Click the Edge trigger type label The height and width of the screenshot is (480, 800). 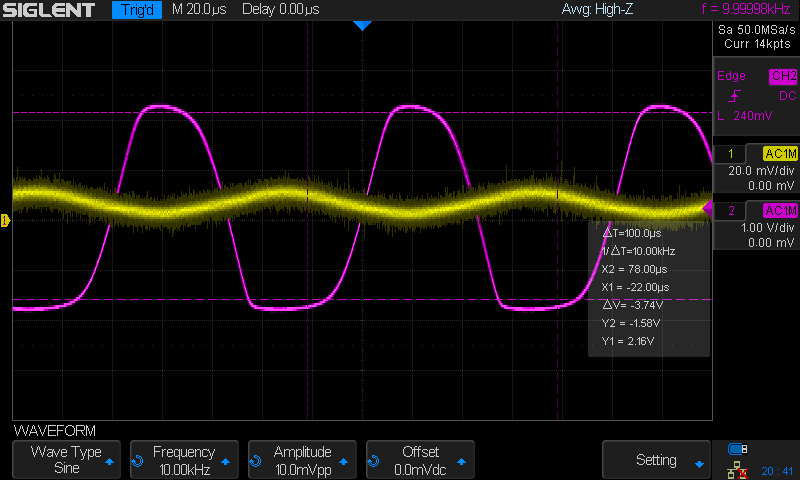coord(731,76)
